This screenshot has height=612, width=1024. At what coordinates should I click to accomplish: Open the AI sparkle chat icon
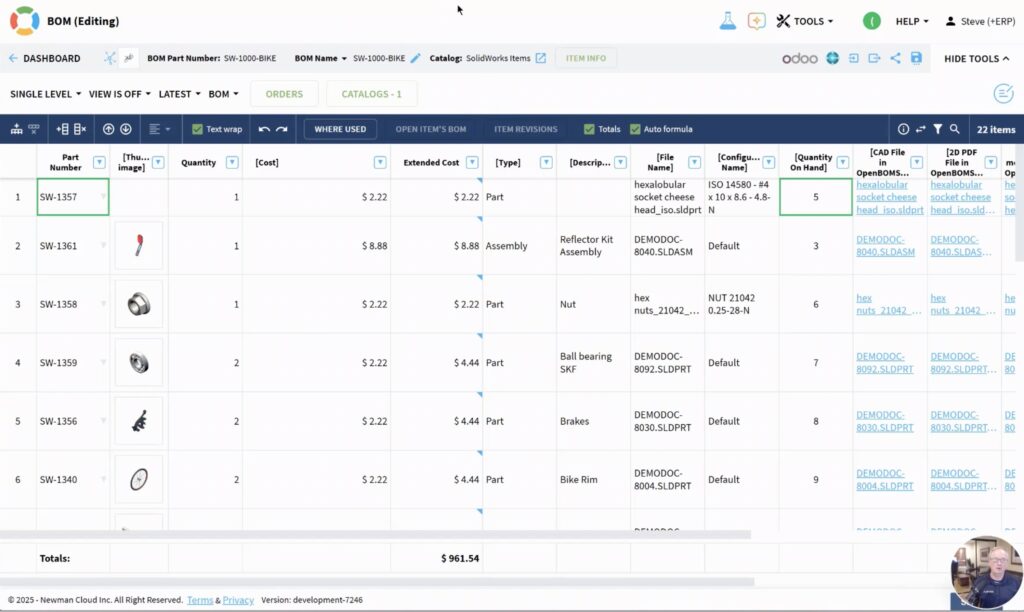[x=756, y=21]
